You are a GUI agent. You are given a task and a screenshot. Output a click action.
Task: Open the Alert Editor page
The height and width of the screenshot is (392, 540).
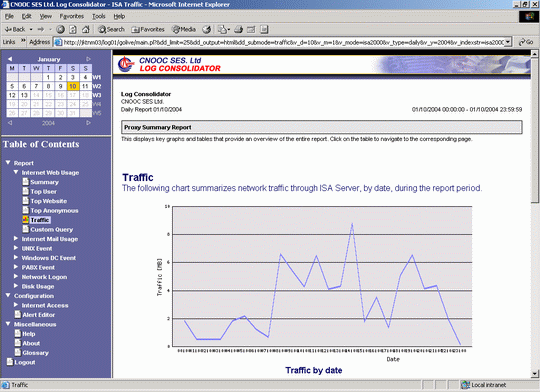pos(38,315)
